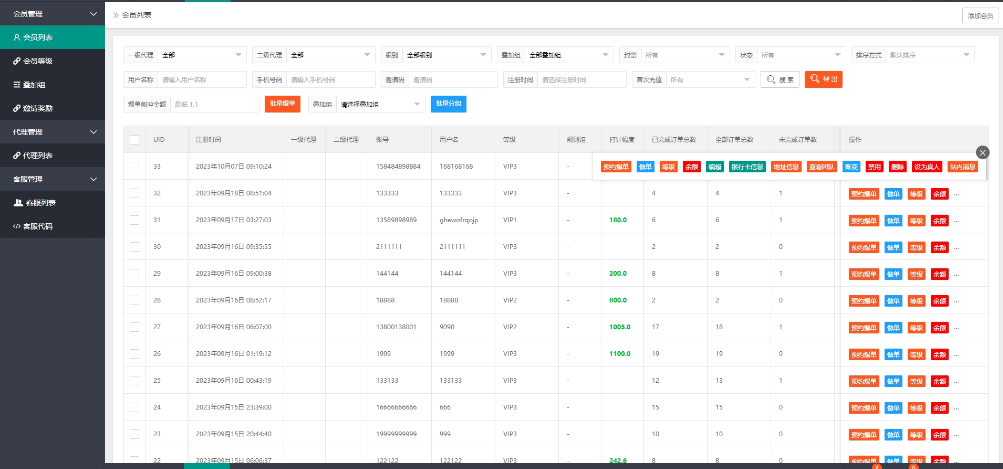Click the orange 导出 export button

click(823, 79)
